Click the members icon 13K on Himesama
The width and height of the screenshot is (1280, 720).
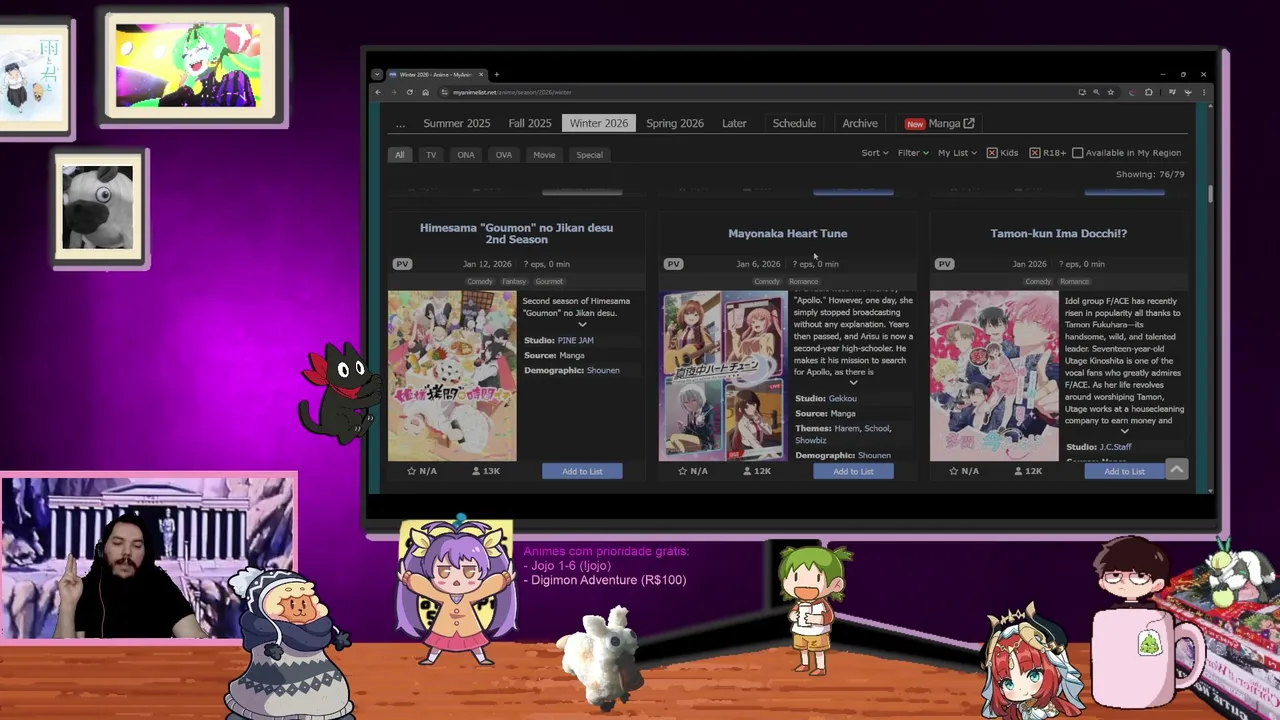[x=476, y=471]
